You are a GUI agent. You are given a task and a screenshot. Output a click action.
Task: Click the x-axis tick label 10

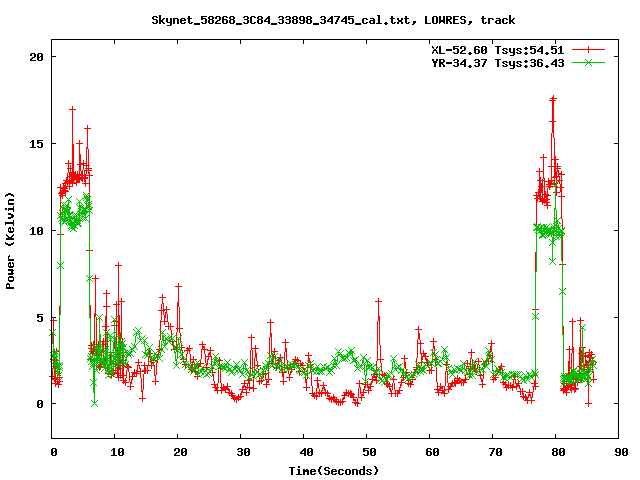click(117, 452)
